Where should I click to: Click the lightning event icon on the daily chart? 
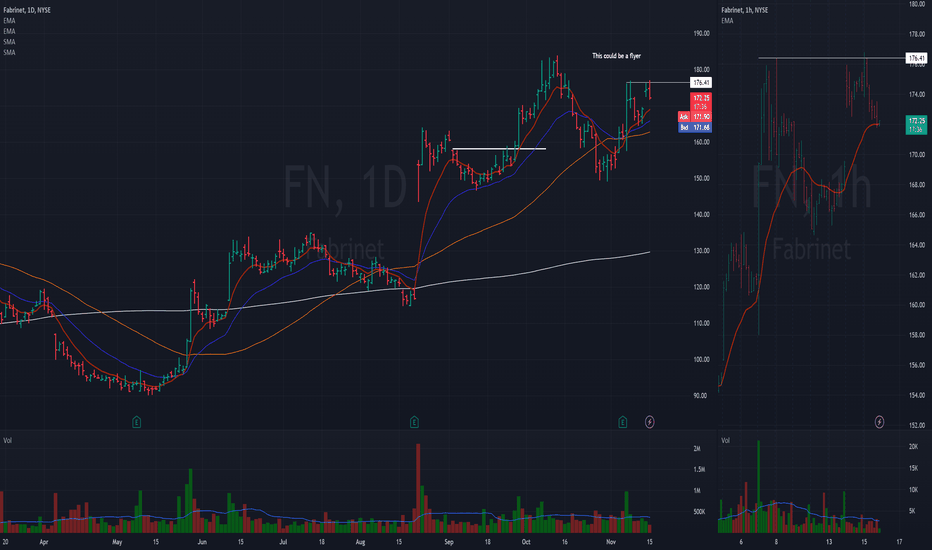[650, 422]
